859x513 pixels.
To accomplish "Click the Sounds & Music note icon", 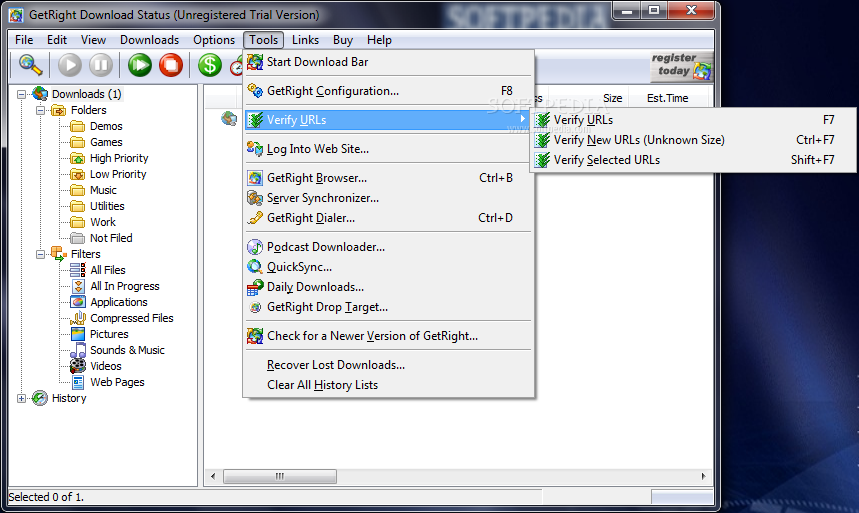I will [78, 350].
